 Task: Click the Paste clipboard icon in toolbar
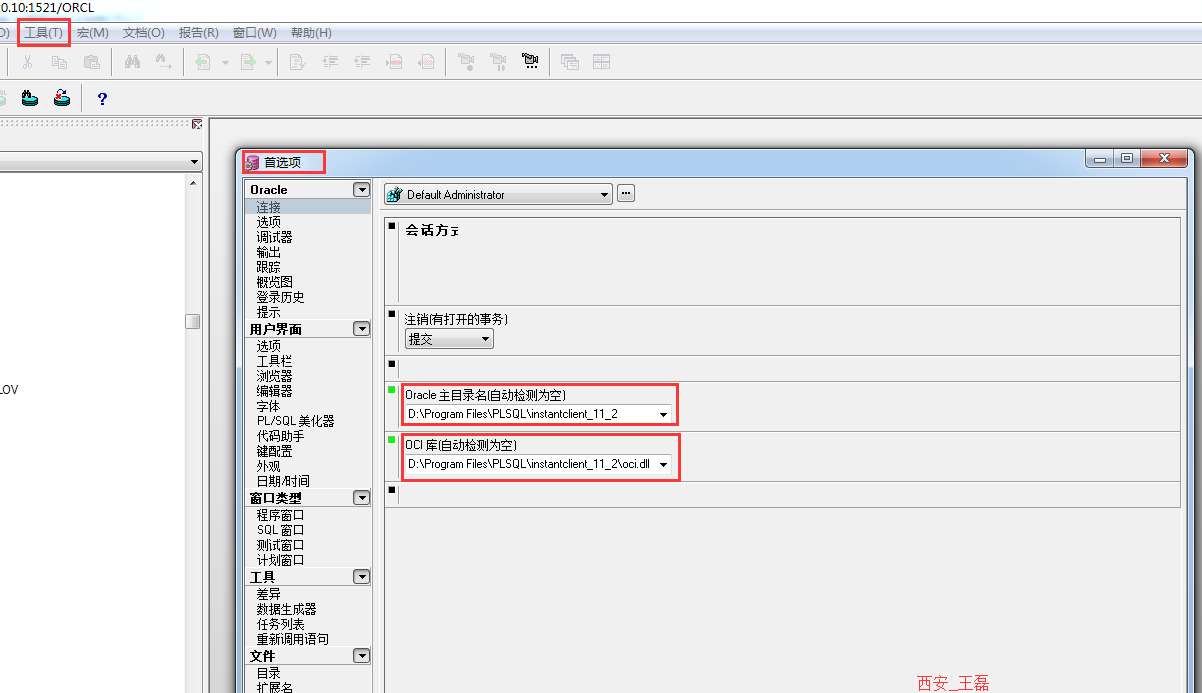coord(91,62)
